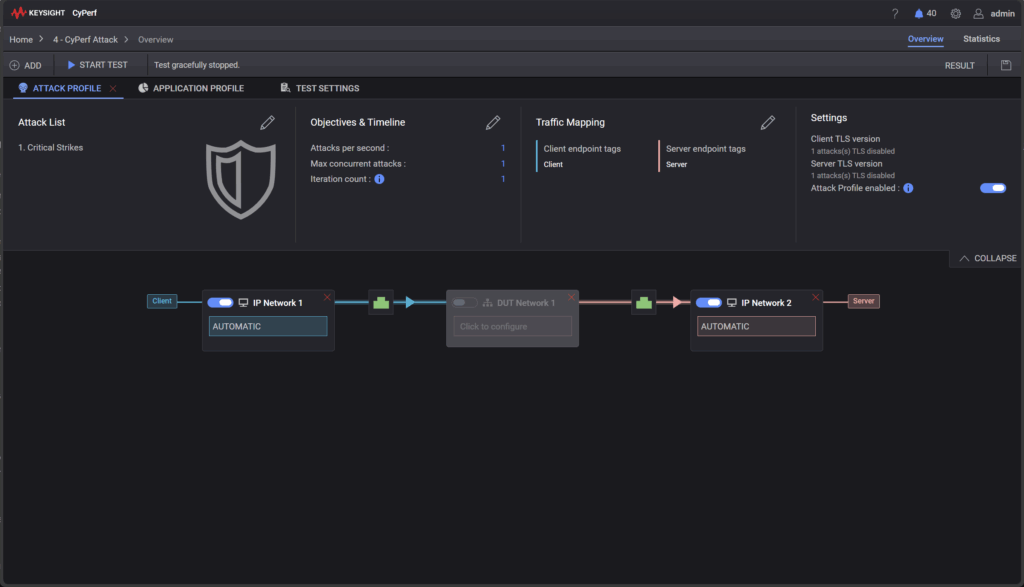Screen dimensions: 1024x587
Task: Start the test with START TEST
Action: click(97, 65)
